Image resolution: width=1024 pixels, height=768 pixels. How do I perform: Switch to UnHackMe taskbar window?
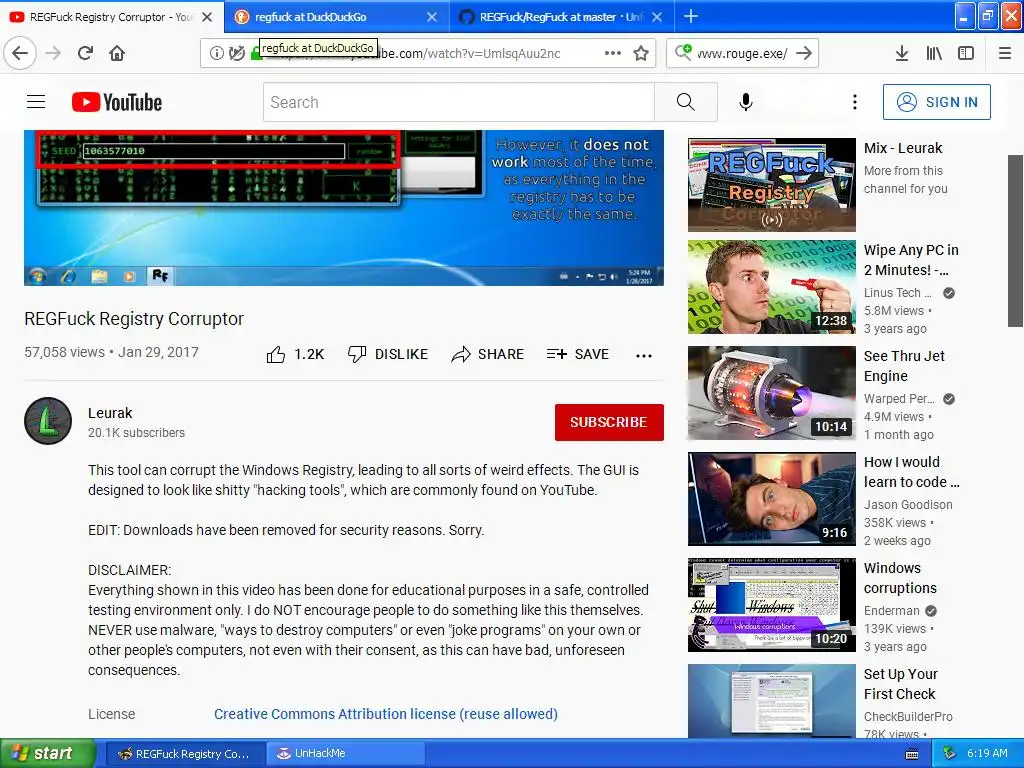click(344, 754)
